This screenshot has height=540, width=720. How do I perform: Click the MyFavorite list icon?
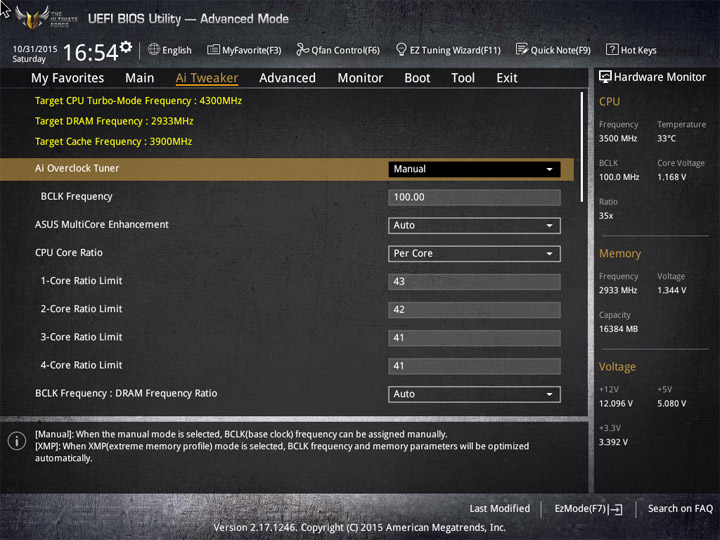213,49
